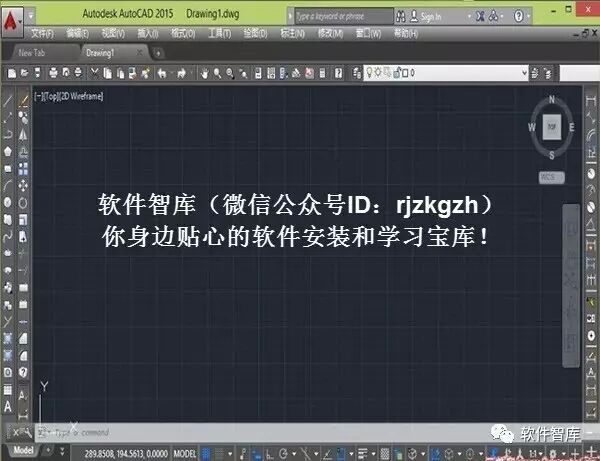
Task: Click the plus to add new drawing tab
Action: coord(158,53)
